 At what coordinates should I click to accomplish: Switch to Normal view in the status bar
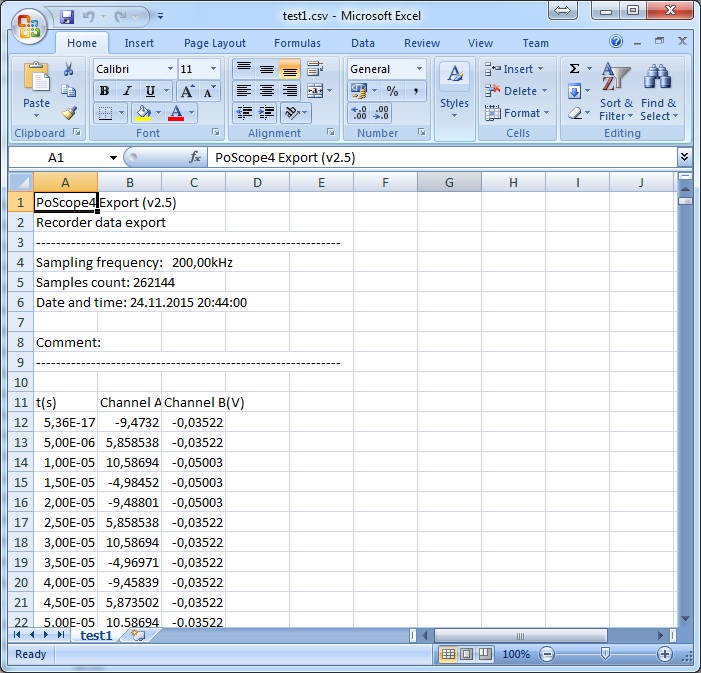(448, 655)
